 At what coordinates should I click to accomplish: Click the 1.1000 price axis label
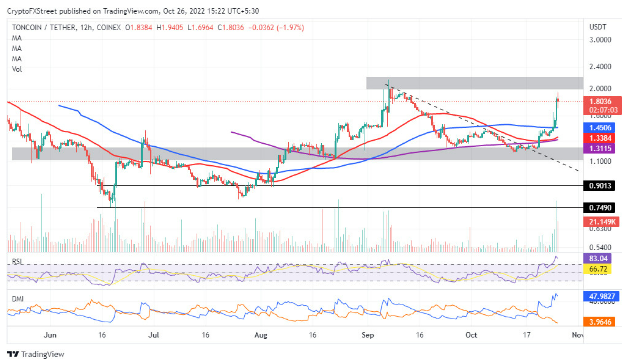click(600, 161)
